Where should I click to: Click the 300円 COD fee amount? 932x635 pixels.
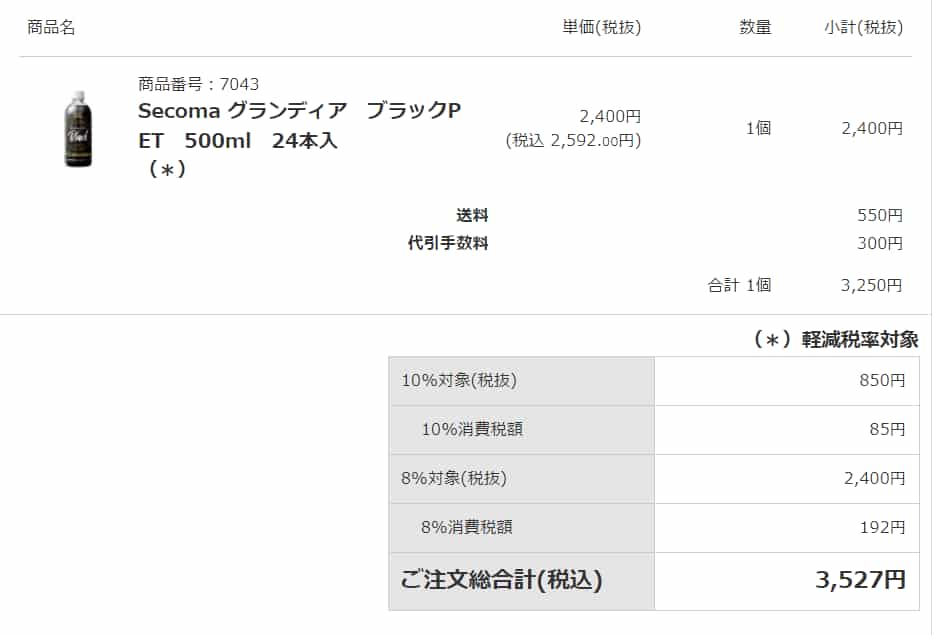pyautogui.click(x=880, y=243)
